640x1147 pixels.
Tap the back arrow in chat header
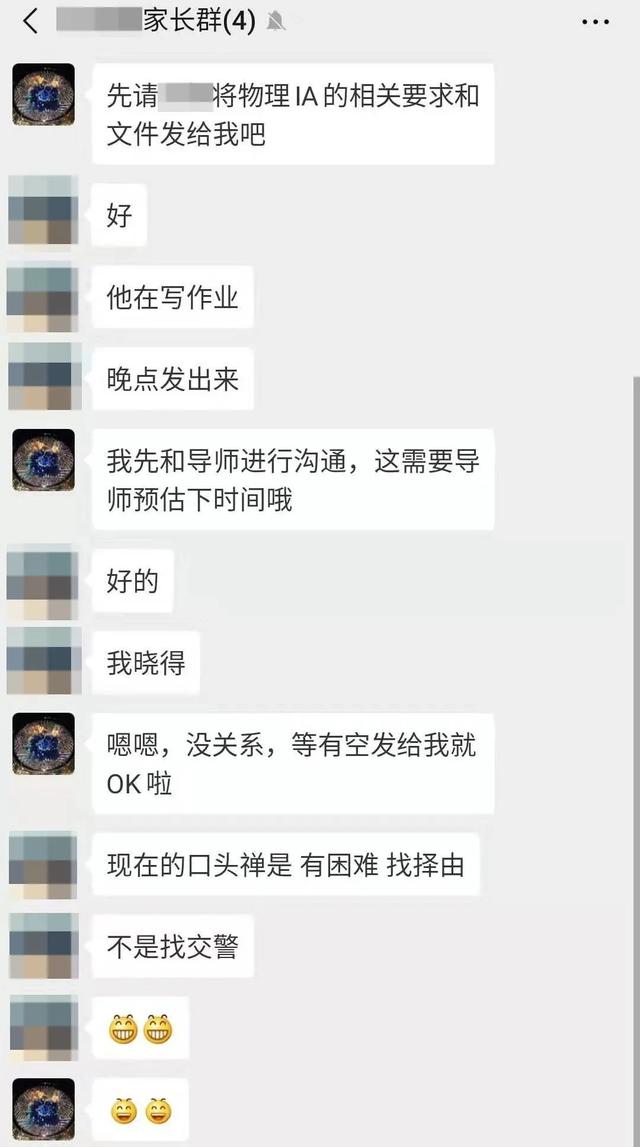point(30,21)
